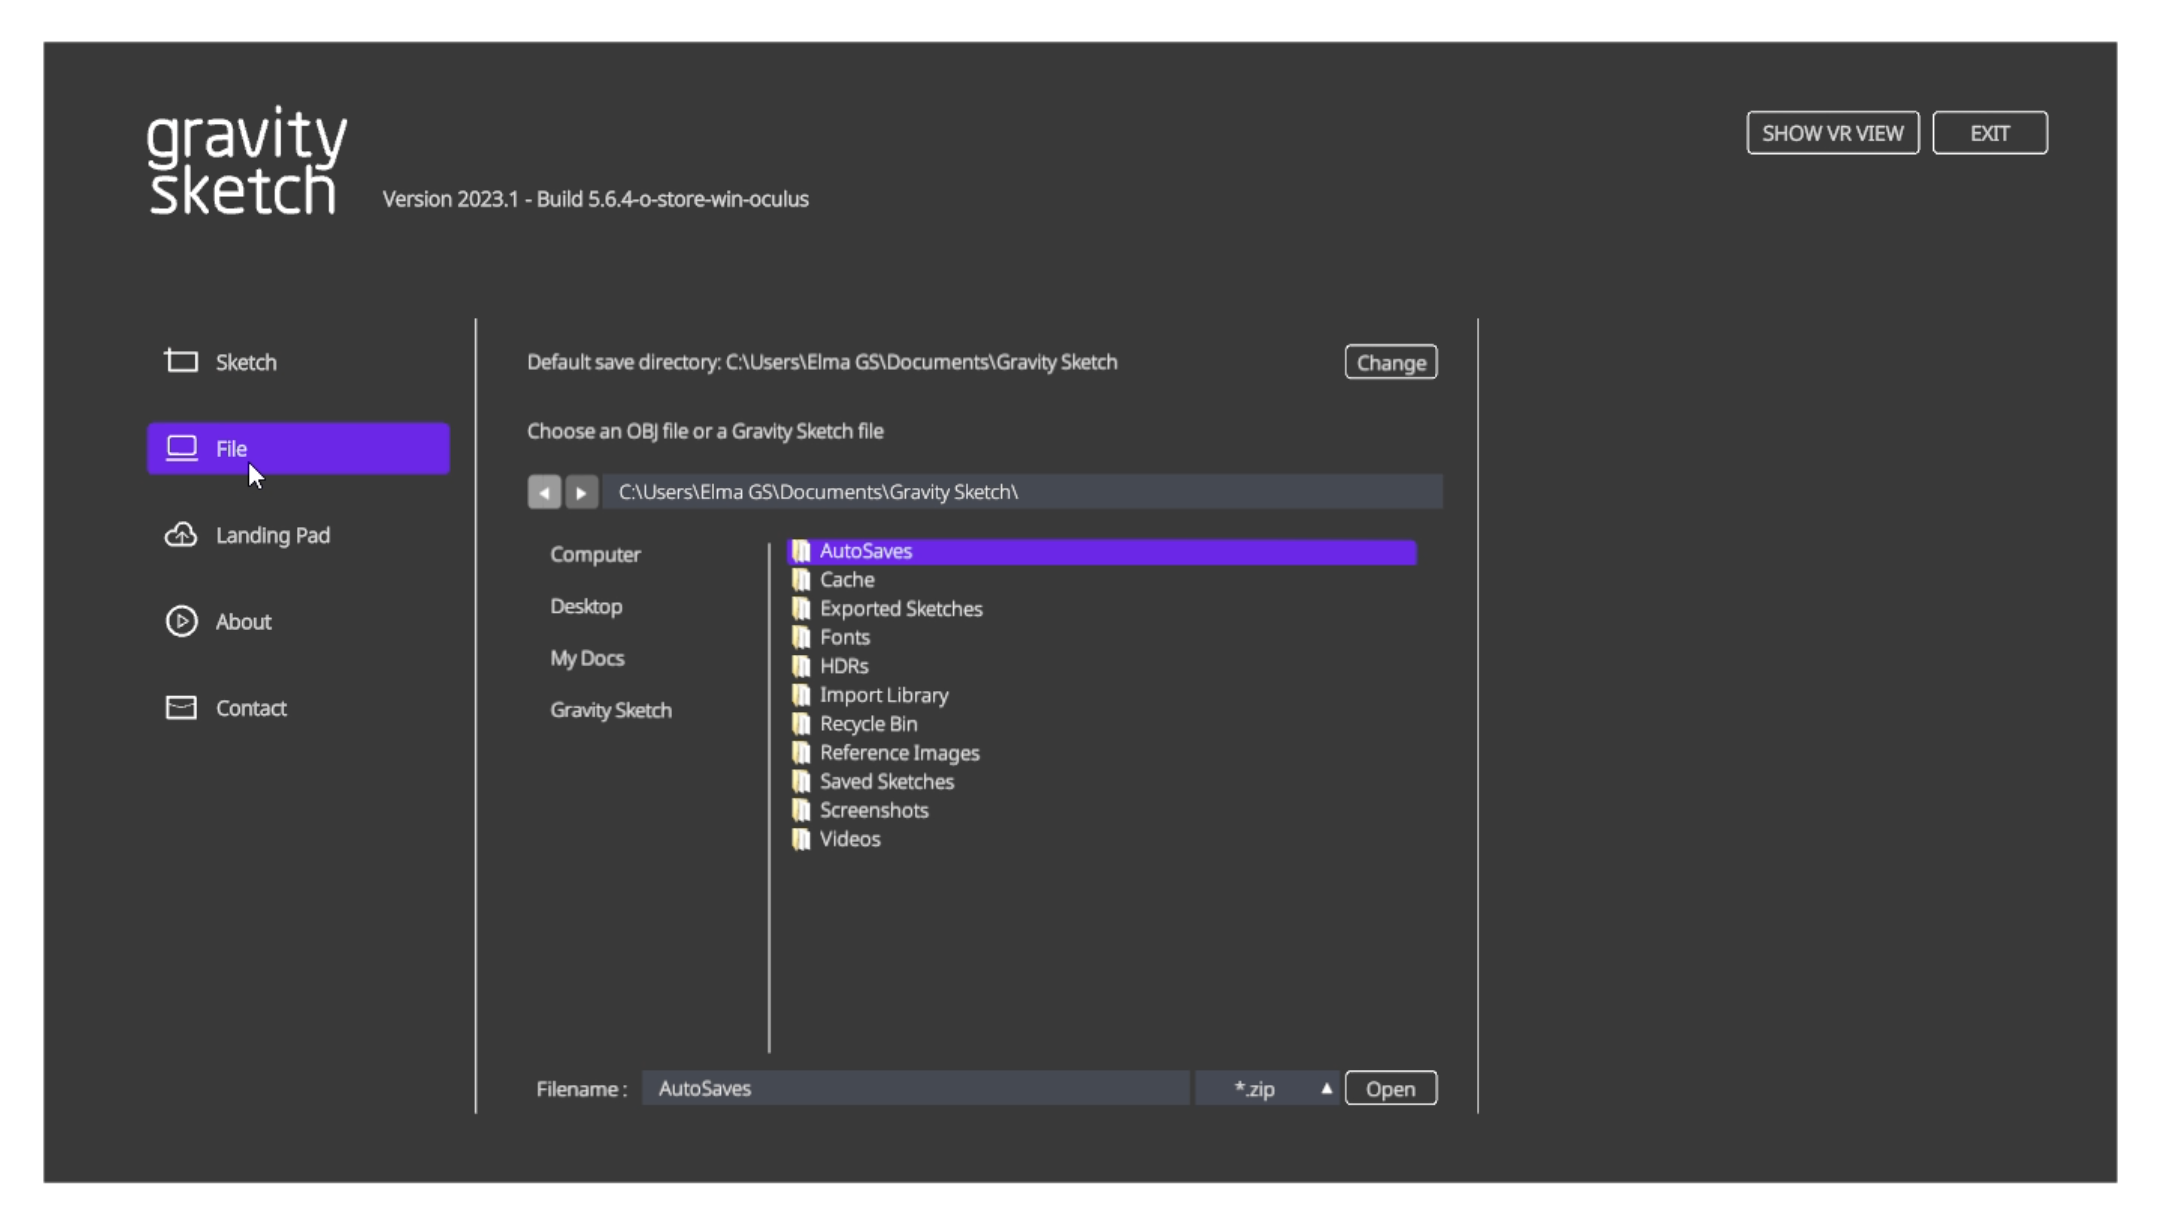The height and width of the screenshot is (1216, 2164).
Task: Jump to Desktop location
Action: coord(586,606)
